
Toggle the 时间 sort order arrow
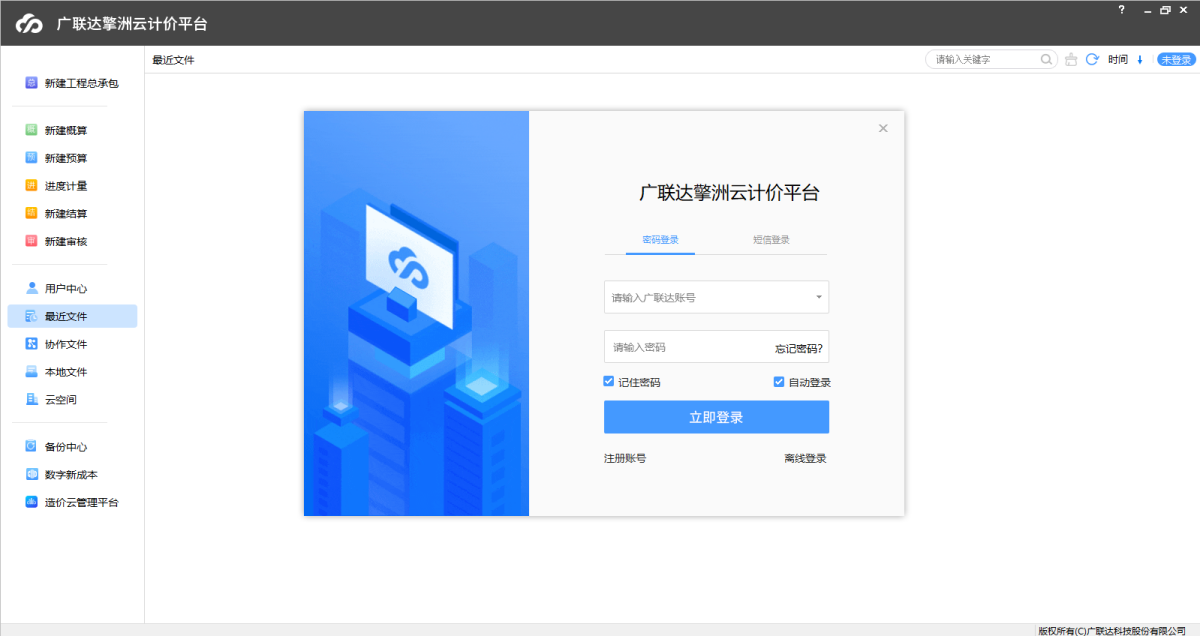1139,60
